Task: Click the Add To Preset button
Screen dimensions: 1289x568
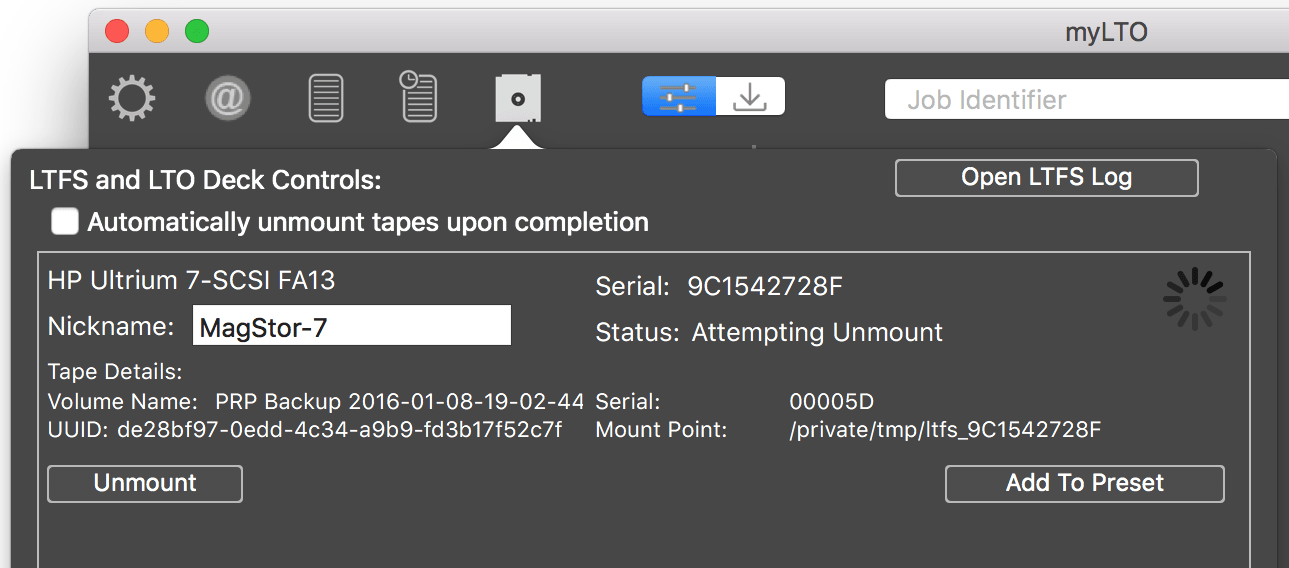Action: (1085, 483)
